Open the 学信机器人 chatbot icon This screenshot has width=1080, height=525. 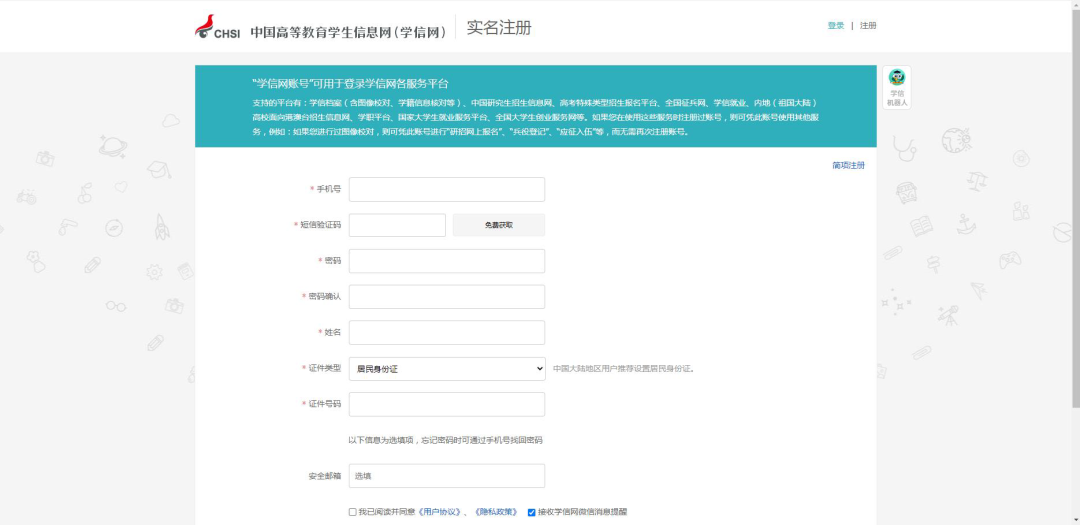tap(896, 88)
